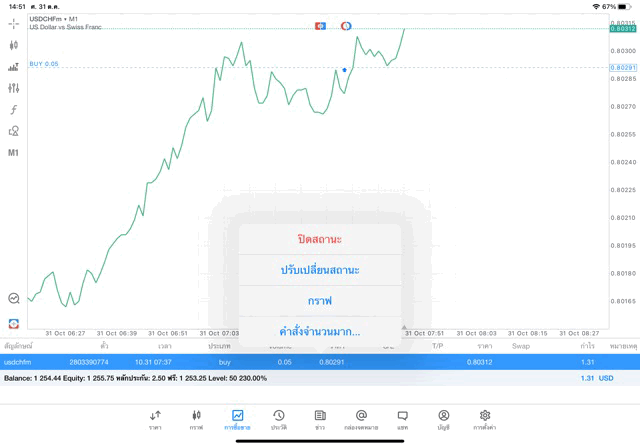Image resolution: width=640 pixels, height=447 pixels.
Task: Open the ข่าว (news) tab
Action: [x=319, y=419]
